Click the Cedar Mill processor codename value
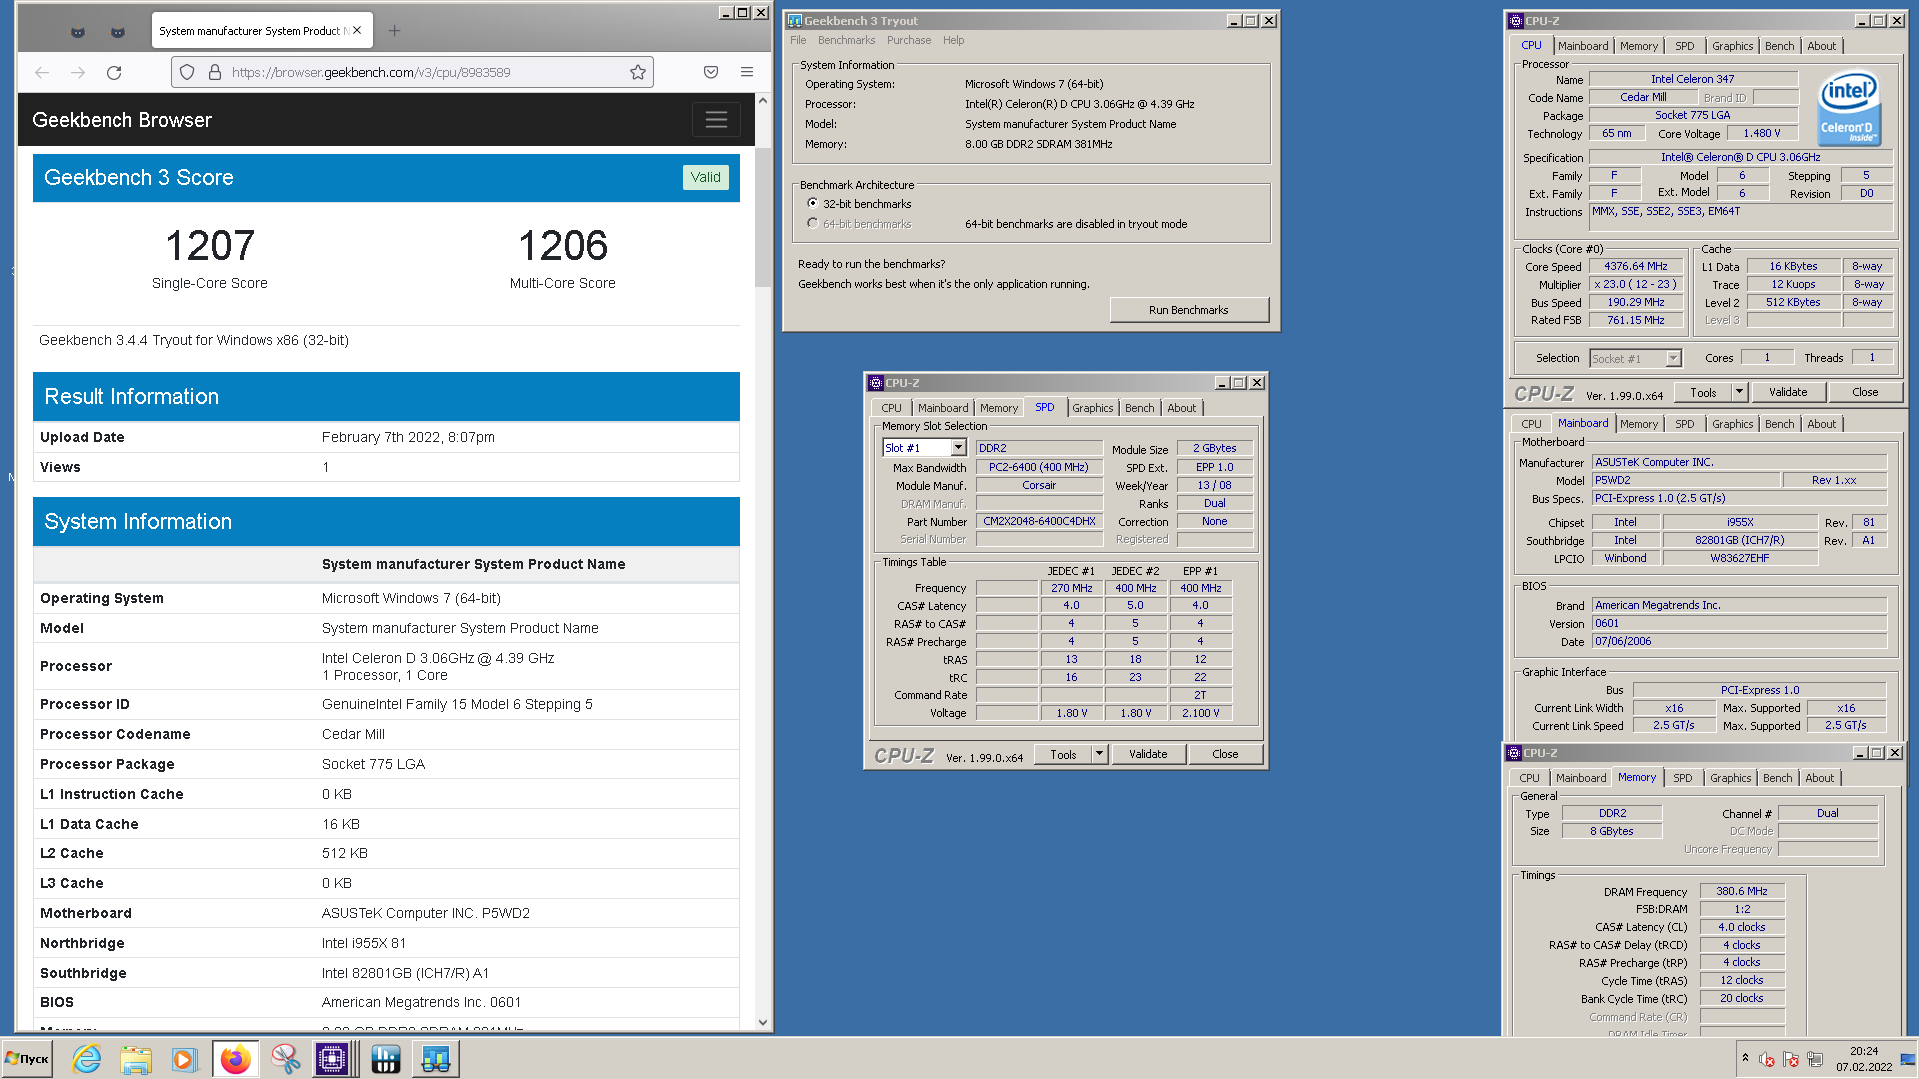This screenshot has width=1919, height=1079. [353, 734]
